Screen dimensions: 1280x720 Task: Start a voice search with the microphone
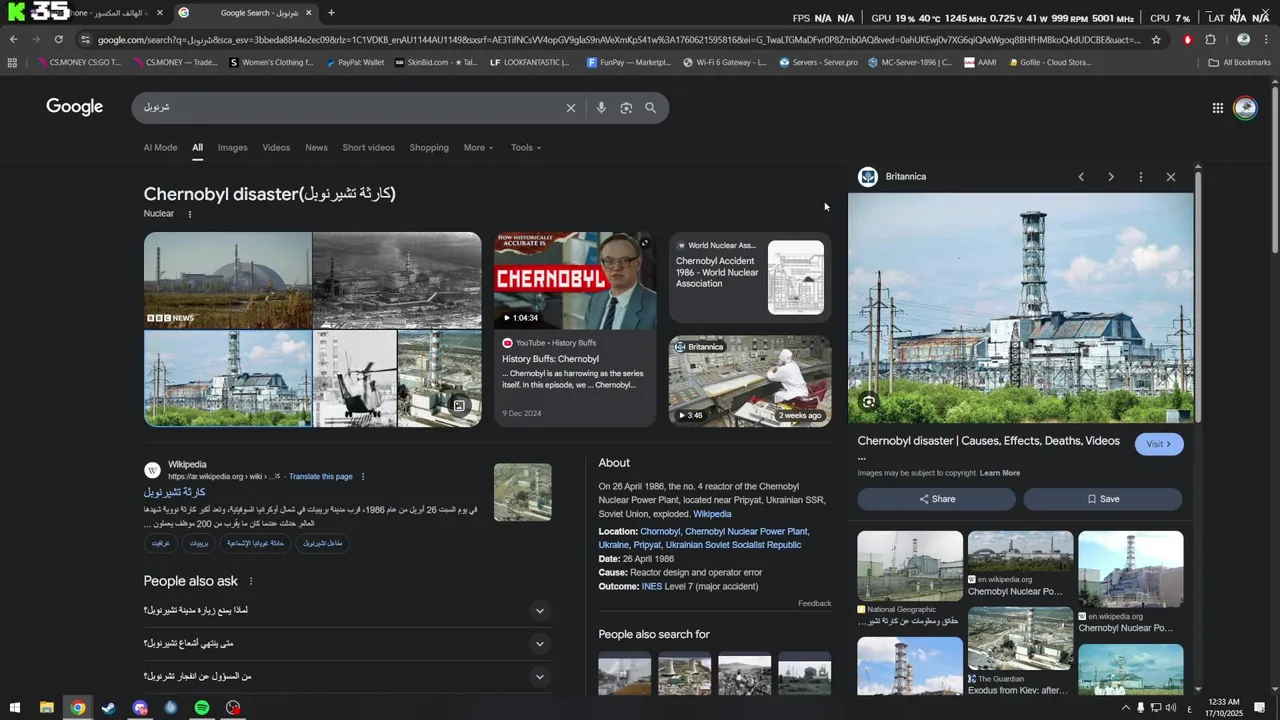click(601, 108)
